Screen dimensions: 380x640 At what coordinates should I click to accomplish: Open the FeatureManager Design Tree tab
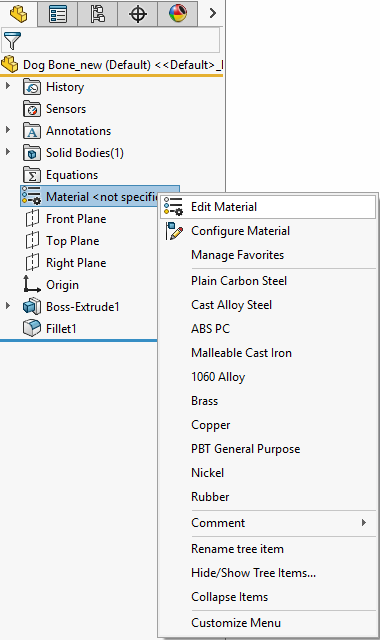[18, 13]
